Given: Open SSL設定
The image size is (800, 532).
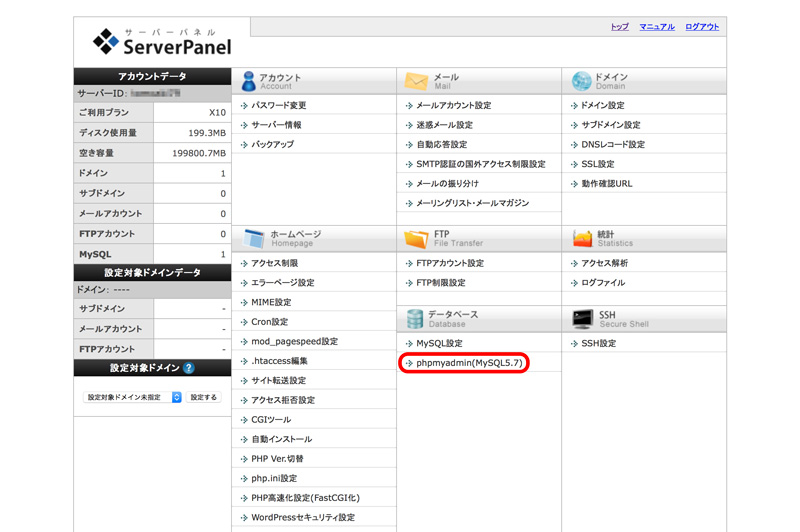Looking at the screenshot, I should click(597, 164).
